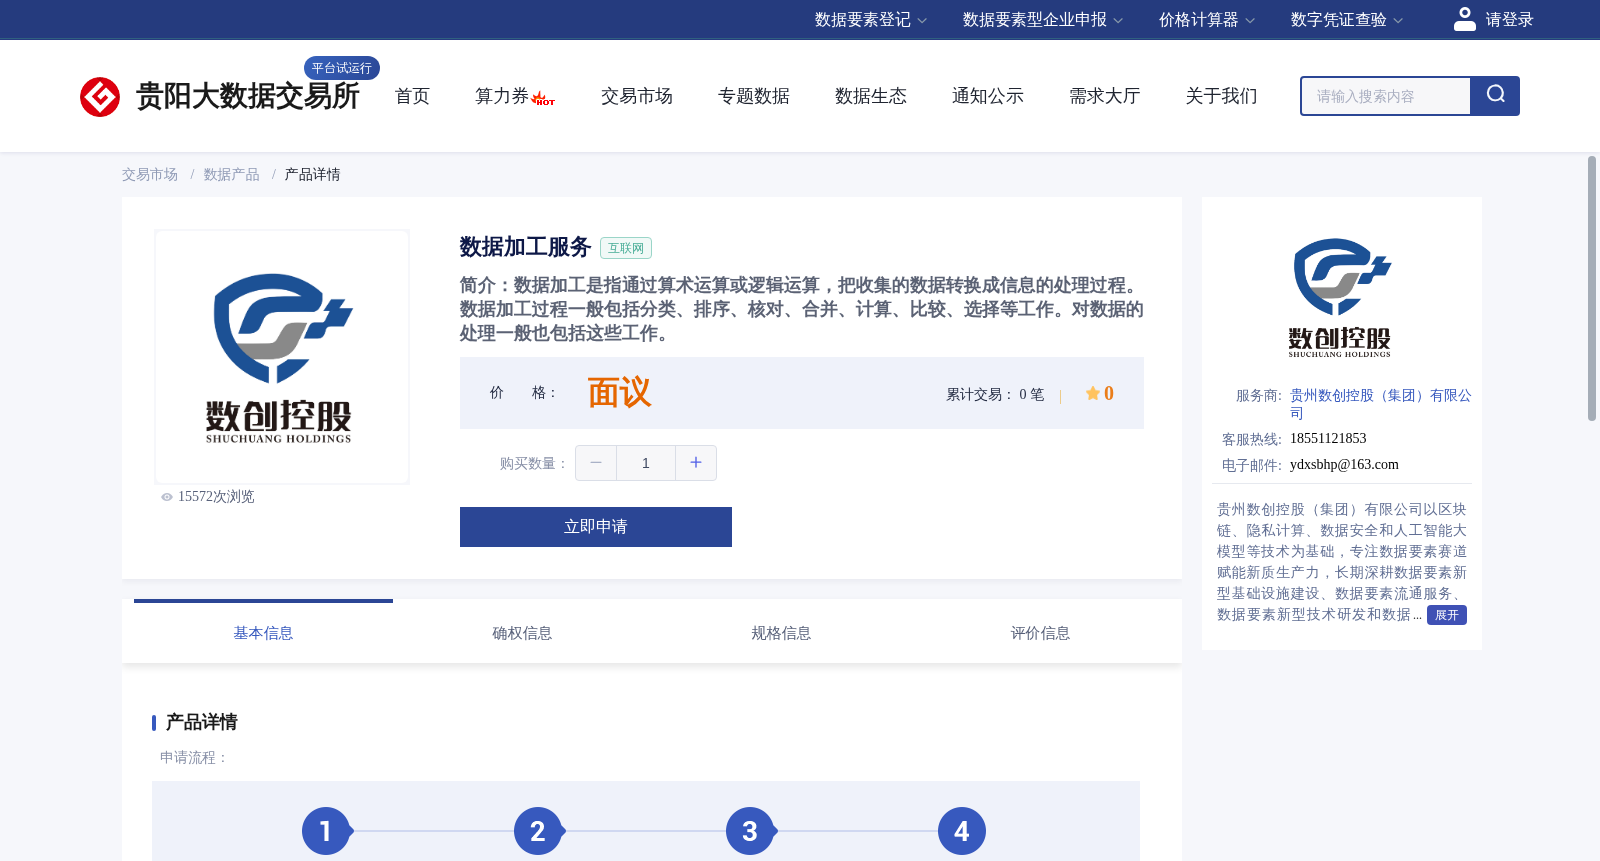Open 交易市场 navigation item
Screen dimensions: 1600x861
[637, 96]
